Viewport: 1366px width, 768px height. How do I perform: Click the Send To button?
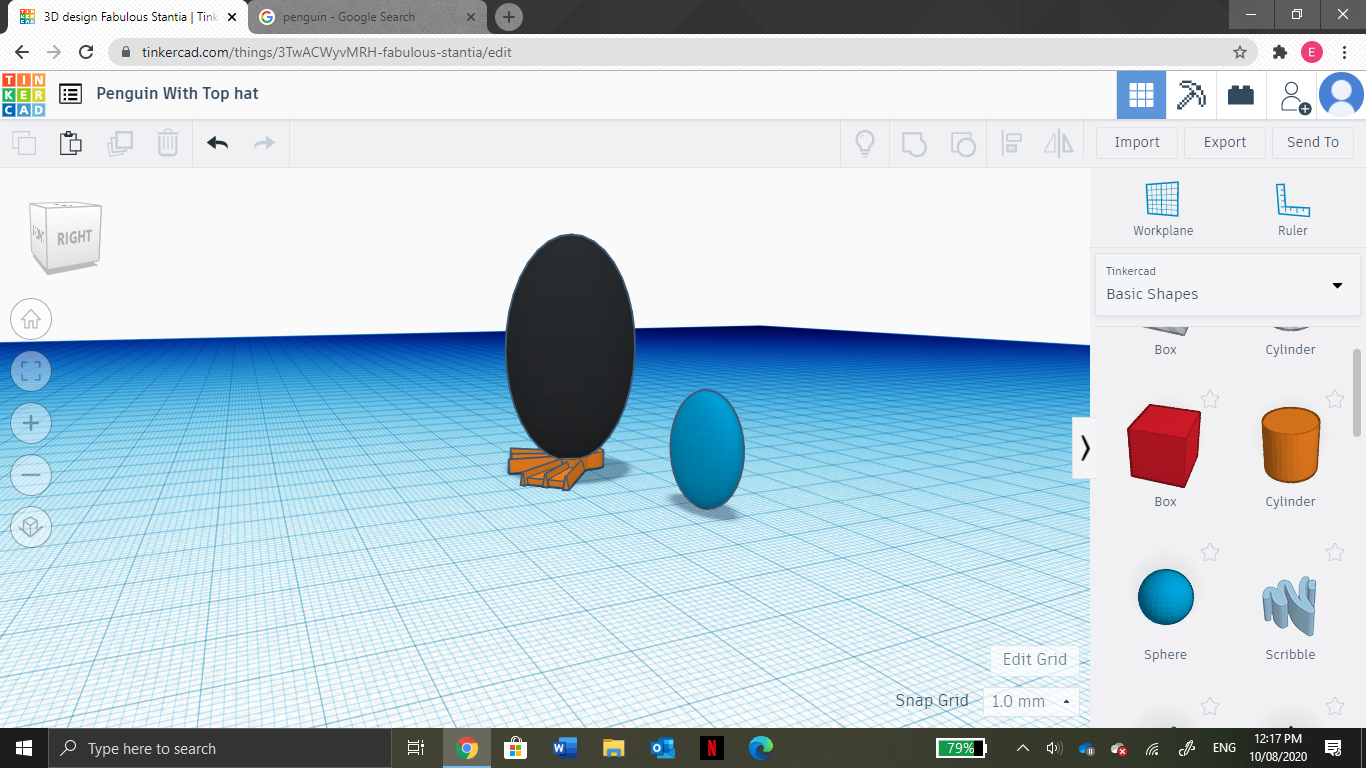[x=1313, y=142]
